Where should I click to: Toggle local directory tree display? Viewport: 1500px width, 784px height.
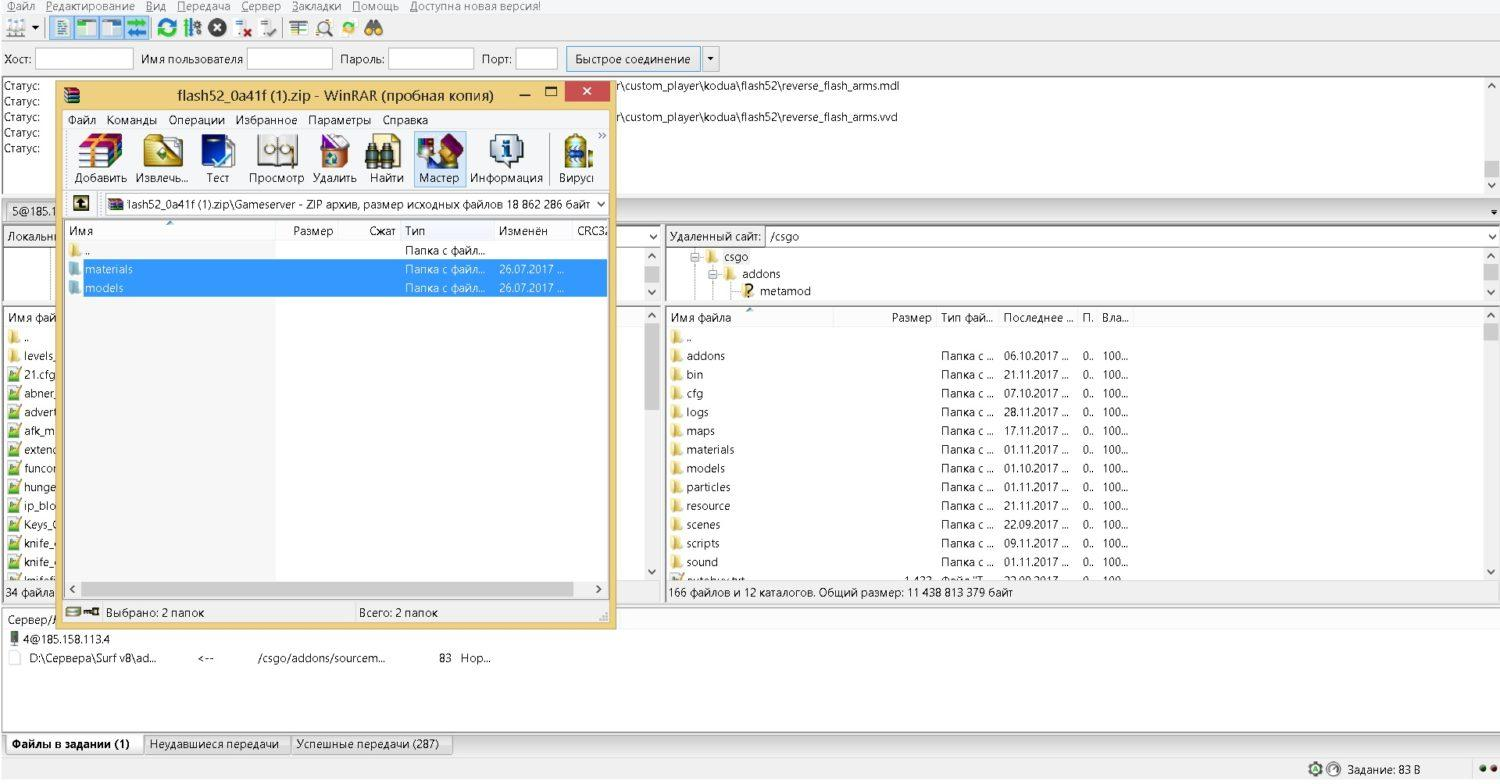pos(86,28)
